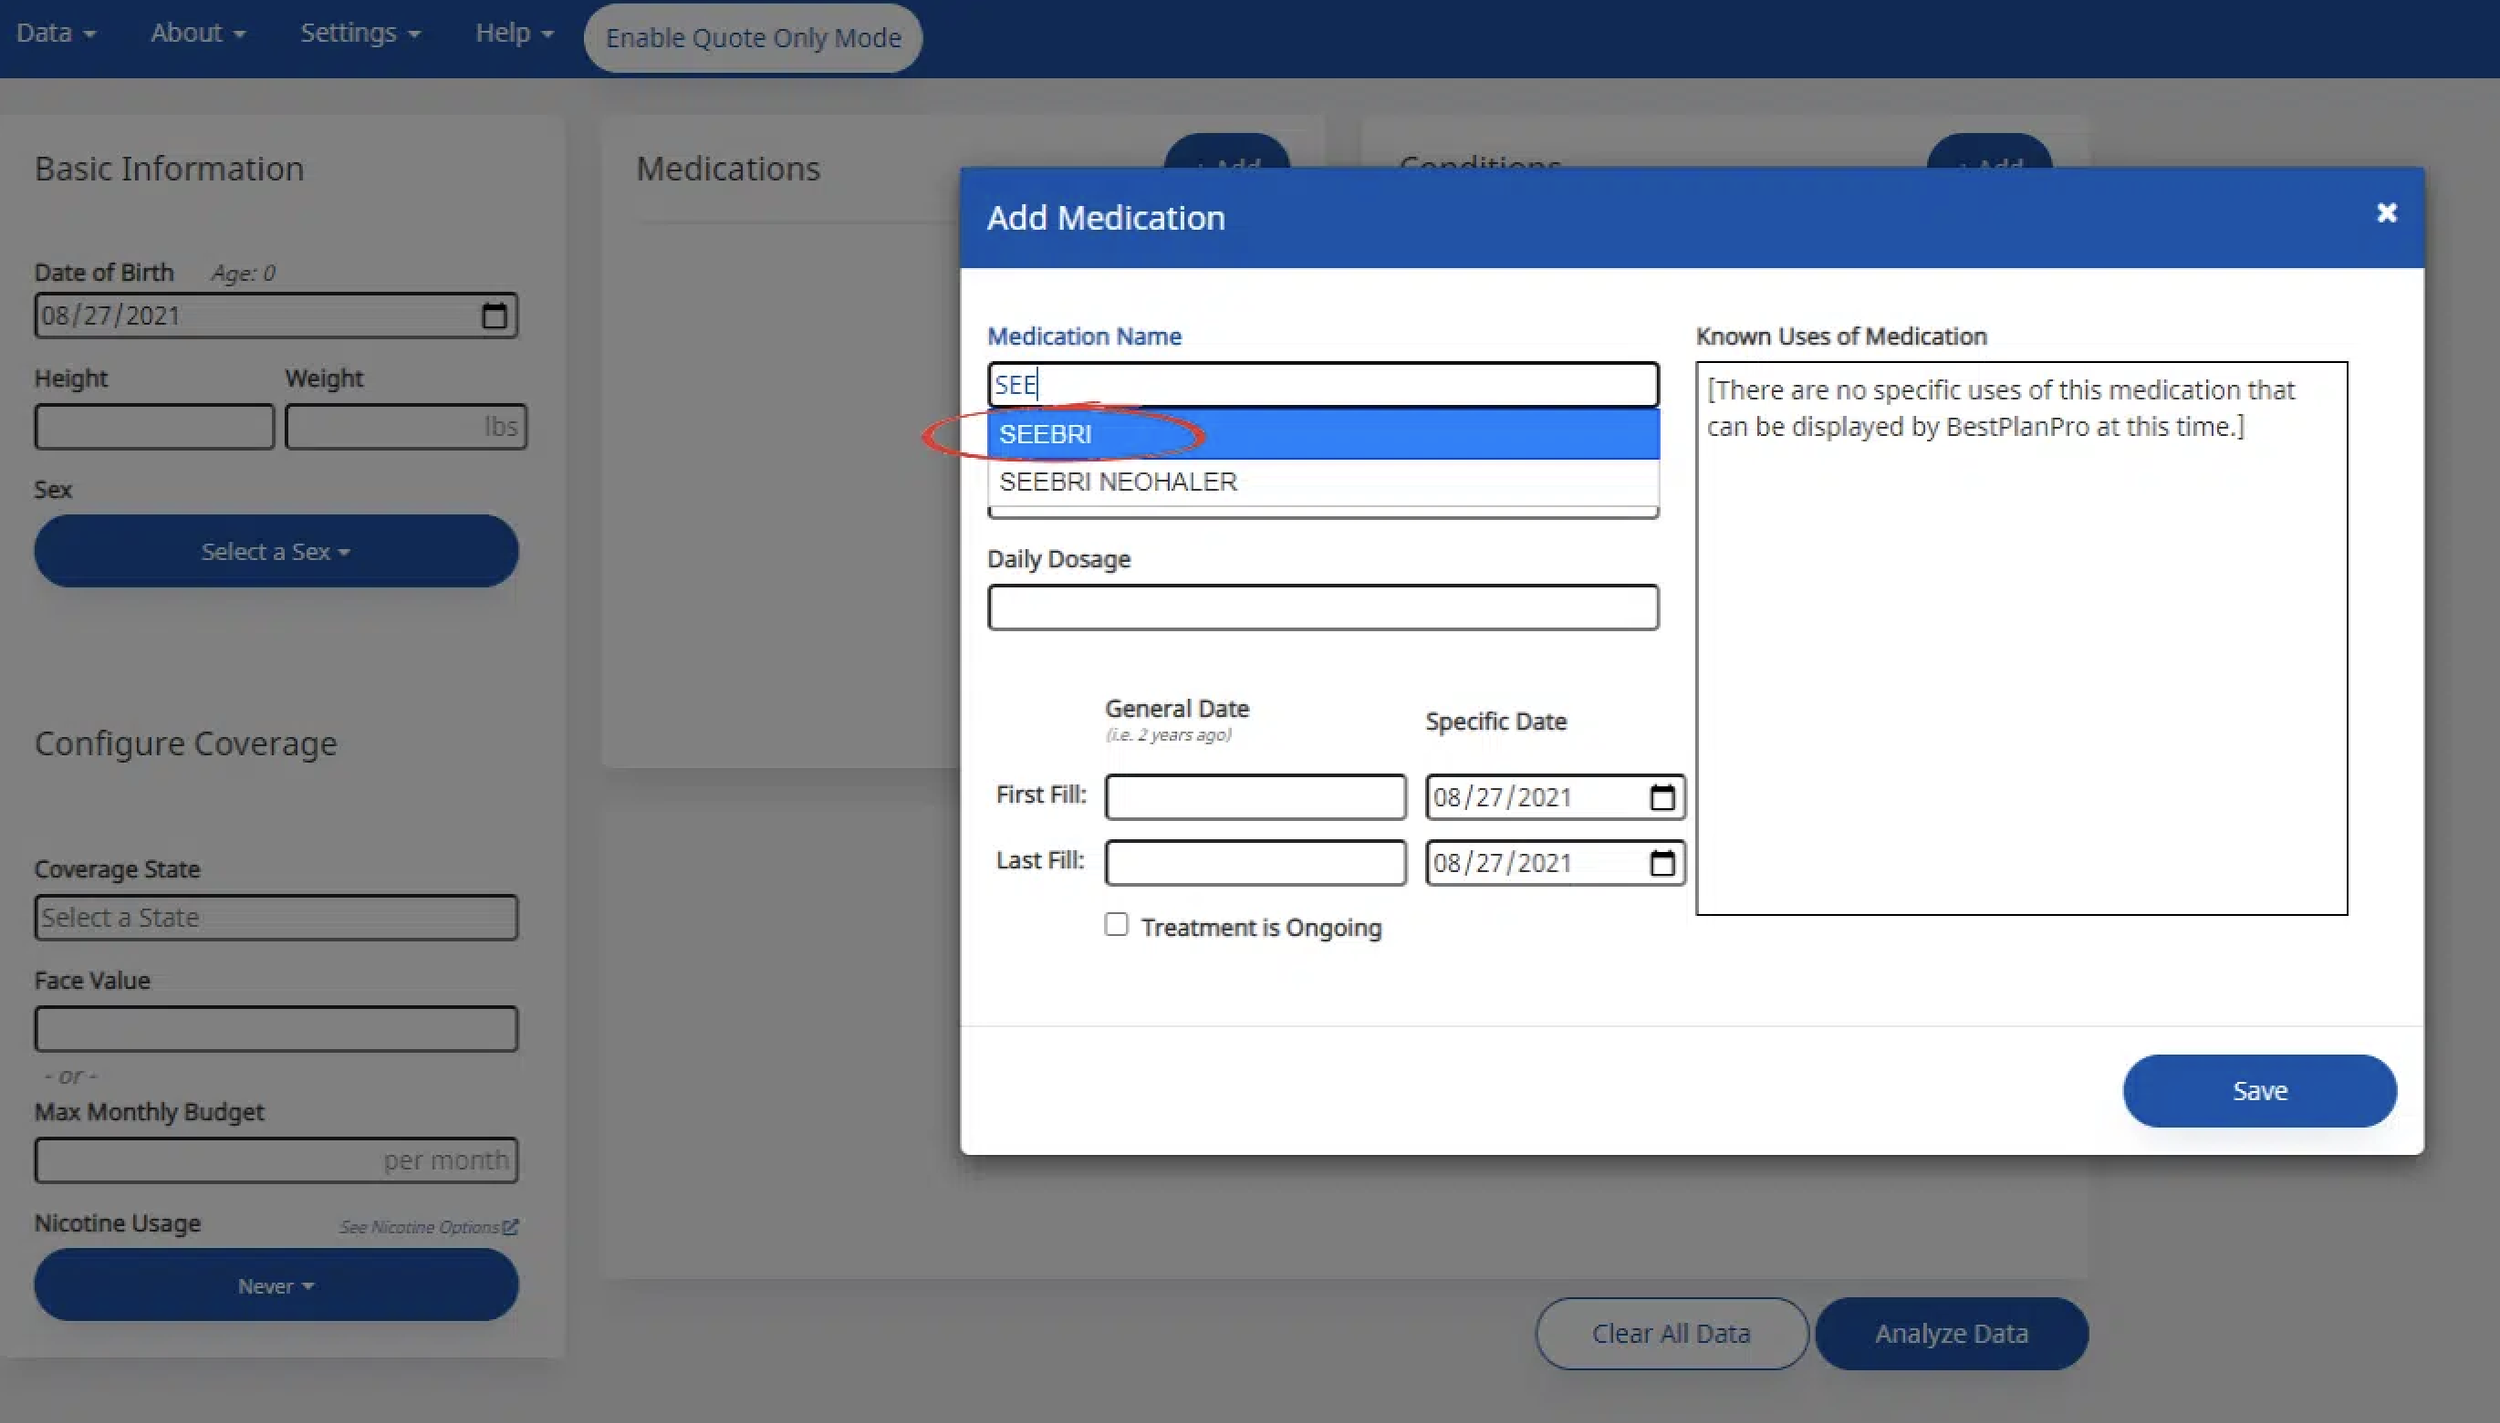Open the Help menu
The height and width of the screenshot is (1423, 2500).
click(514, 33)
